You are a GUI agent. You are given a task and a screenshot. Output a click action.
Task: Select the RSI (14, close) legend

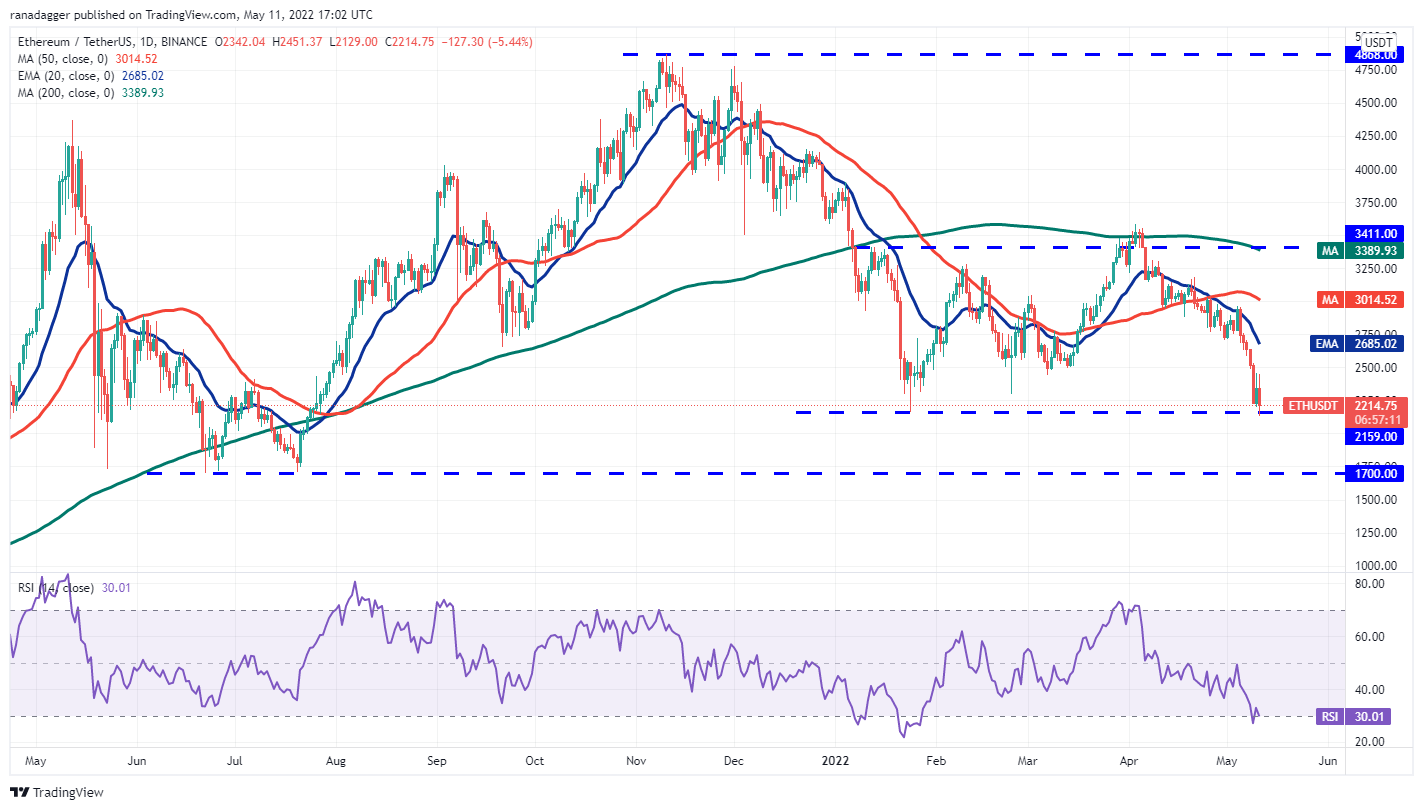[58, 588]
